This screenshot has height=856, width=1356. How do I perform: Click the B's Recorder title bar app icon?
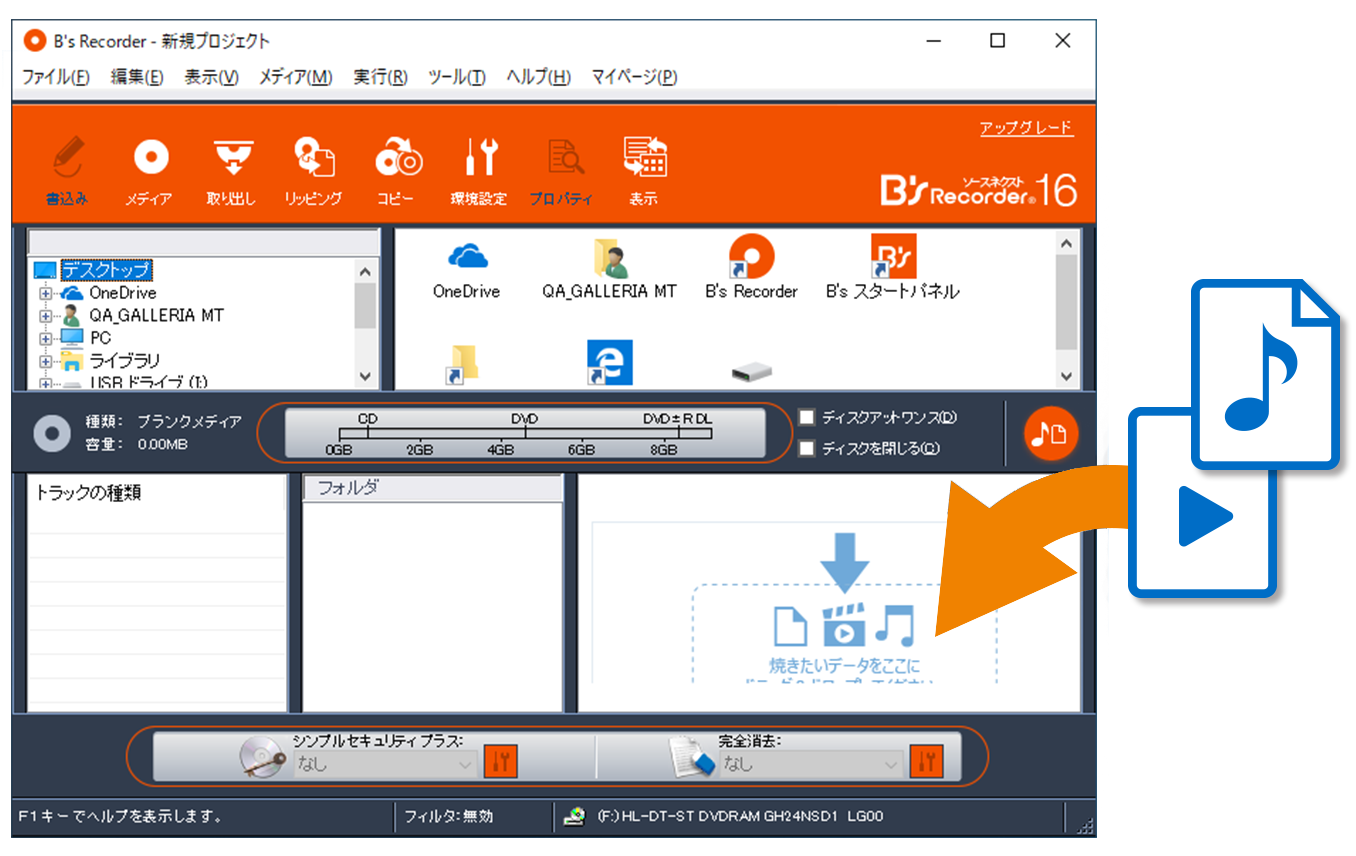pyautogui.click(x=35, y=41)
